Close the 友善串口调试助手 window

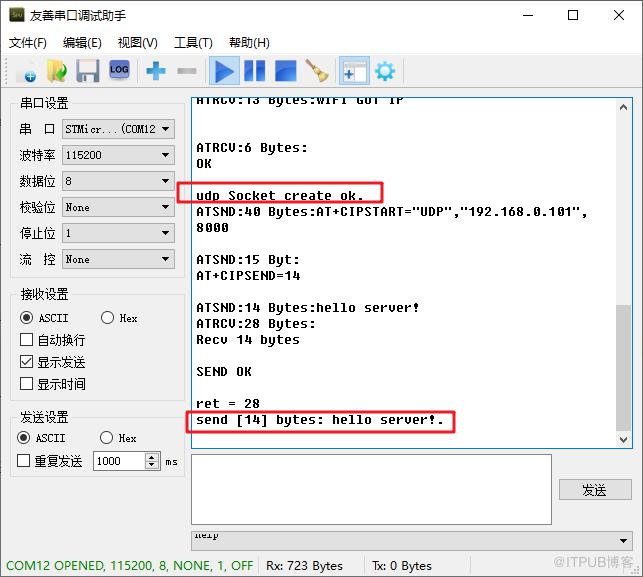tap(619, 16)
